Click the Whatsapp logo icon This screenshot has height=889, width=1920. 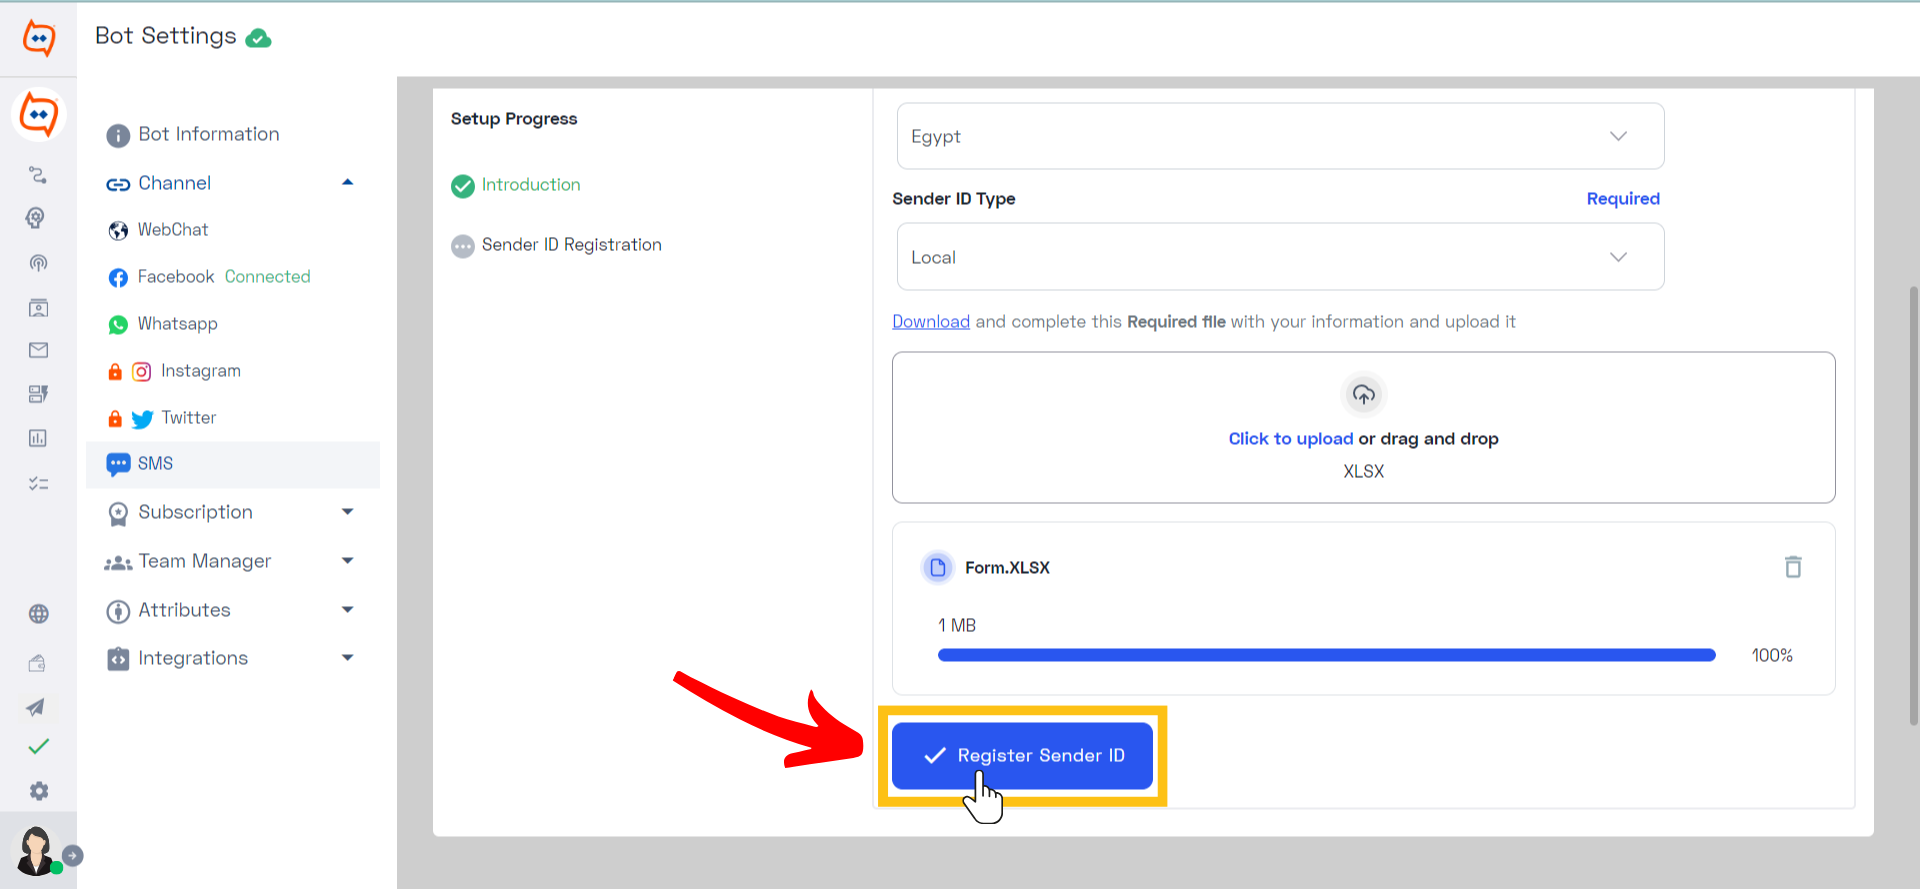pos(118,325)
